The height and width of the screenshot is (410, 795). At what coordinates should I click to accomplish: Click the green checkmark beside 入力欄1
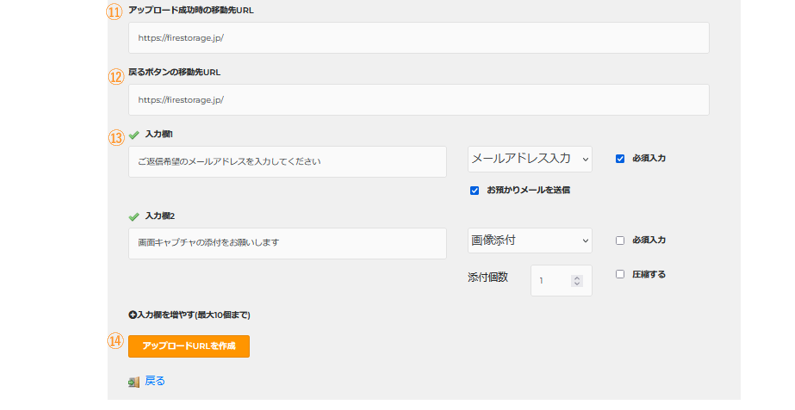click(134, 135)
